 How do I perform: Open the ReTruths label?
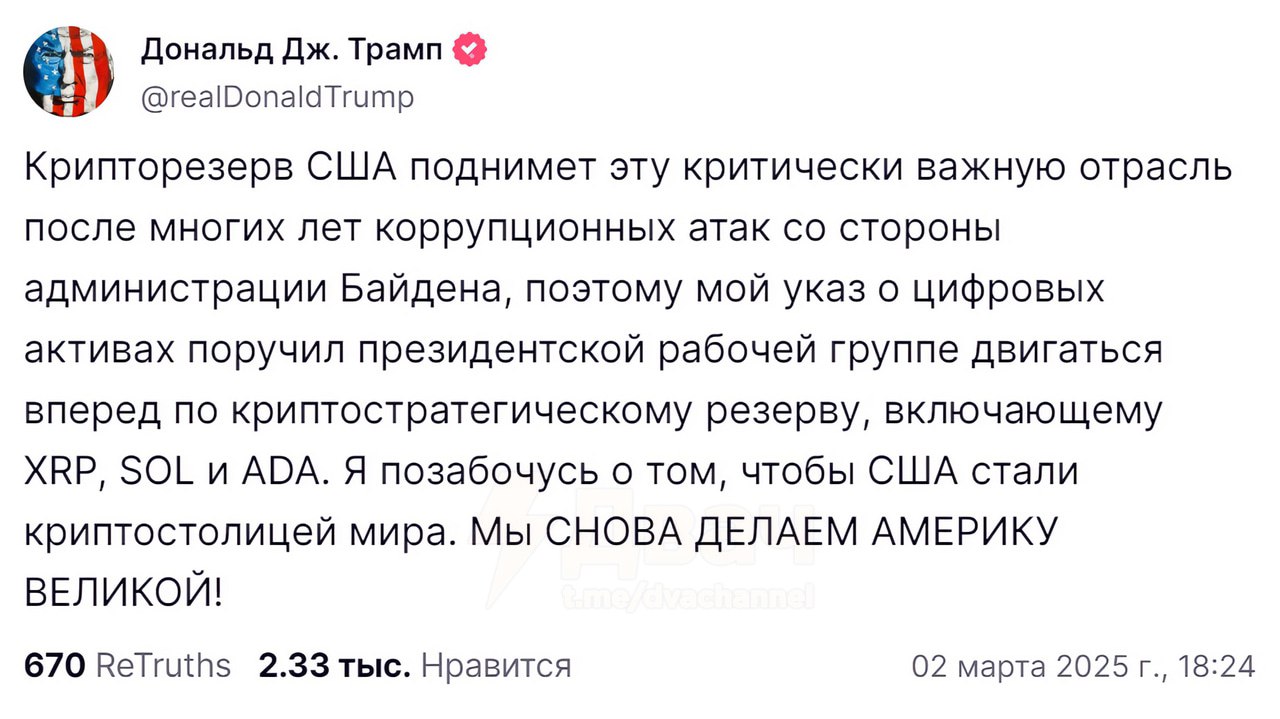pos(162,666)
